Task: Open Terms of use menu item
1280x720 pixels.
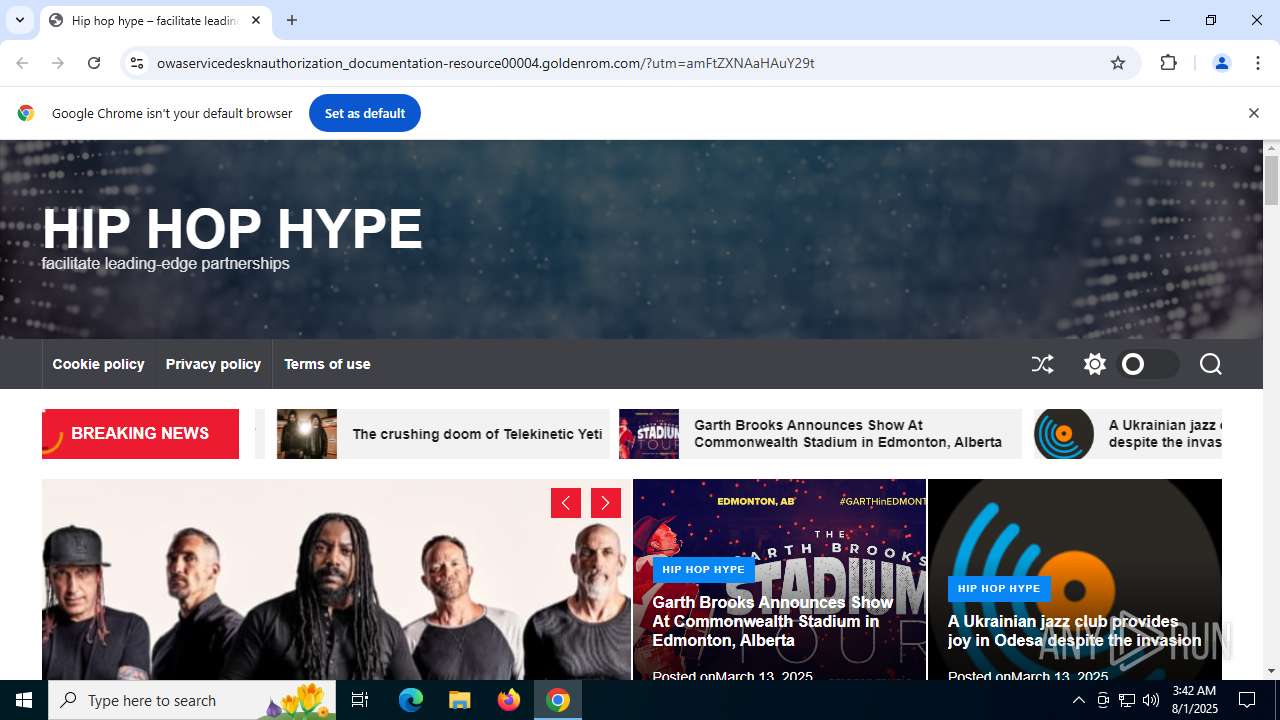Action: (327, 364)
